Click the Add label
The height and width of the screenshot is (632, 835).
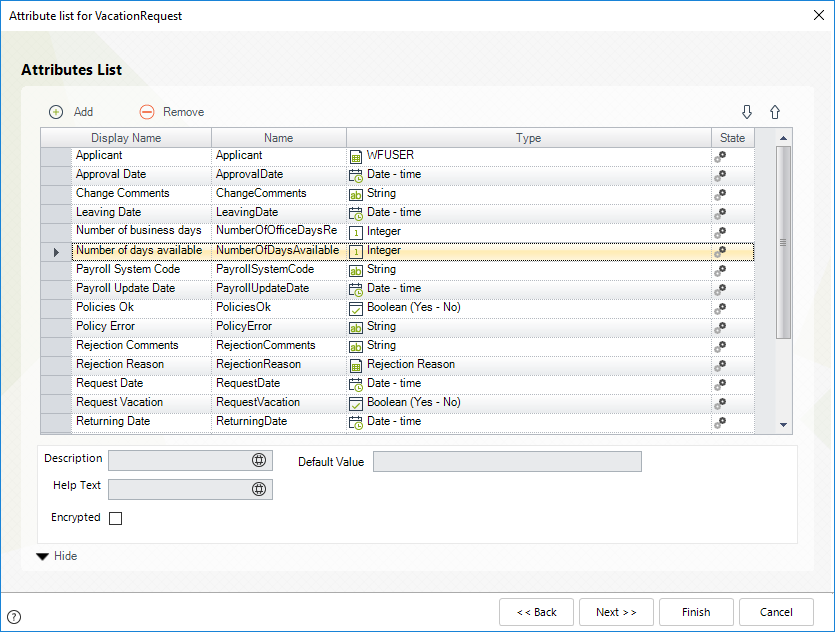(x=84, y=112)
